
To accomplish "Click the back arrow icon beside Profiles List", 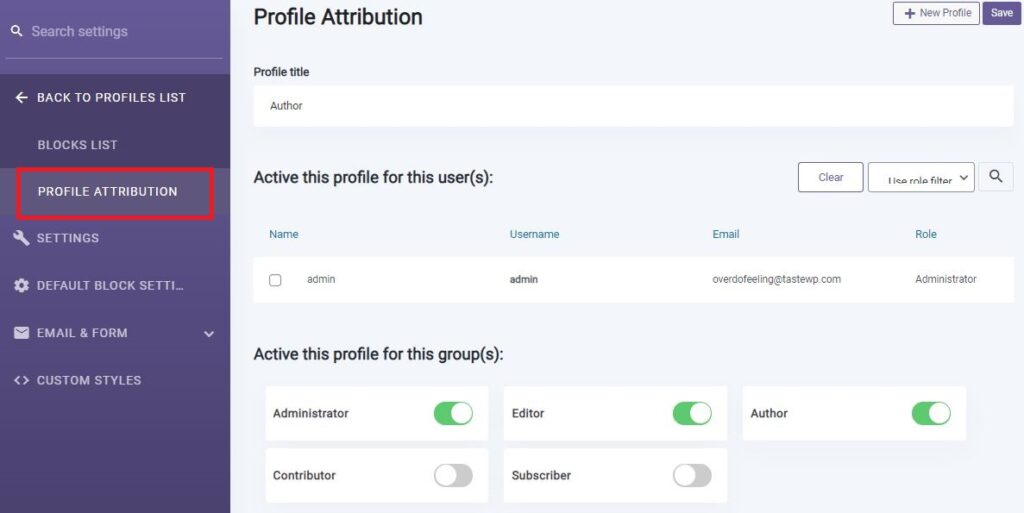I will coord(22,97).
